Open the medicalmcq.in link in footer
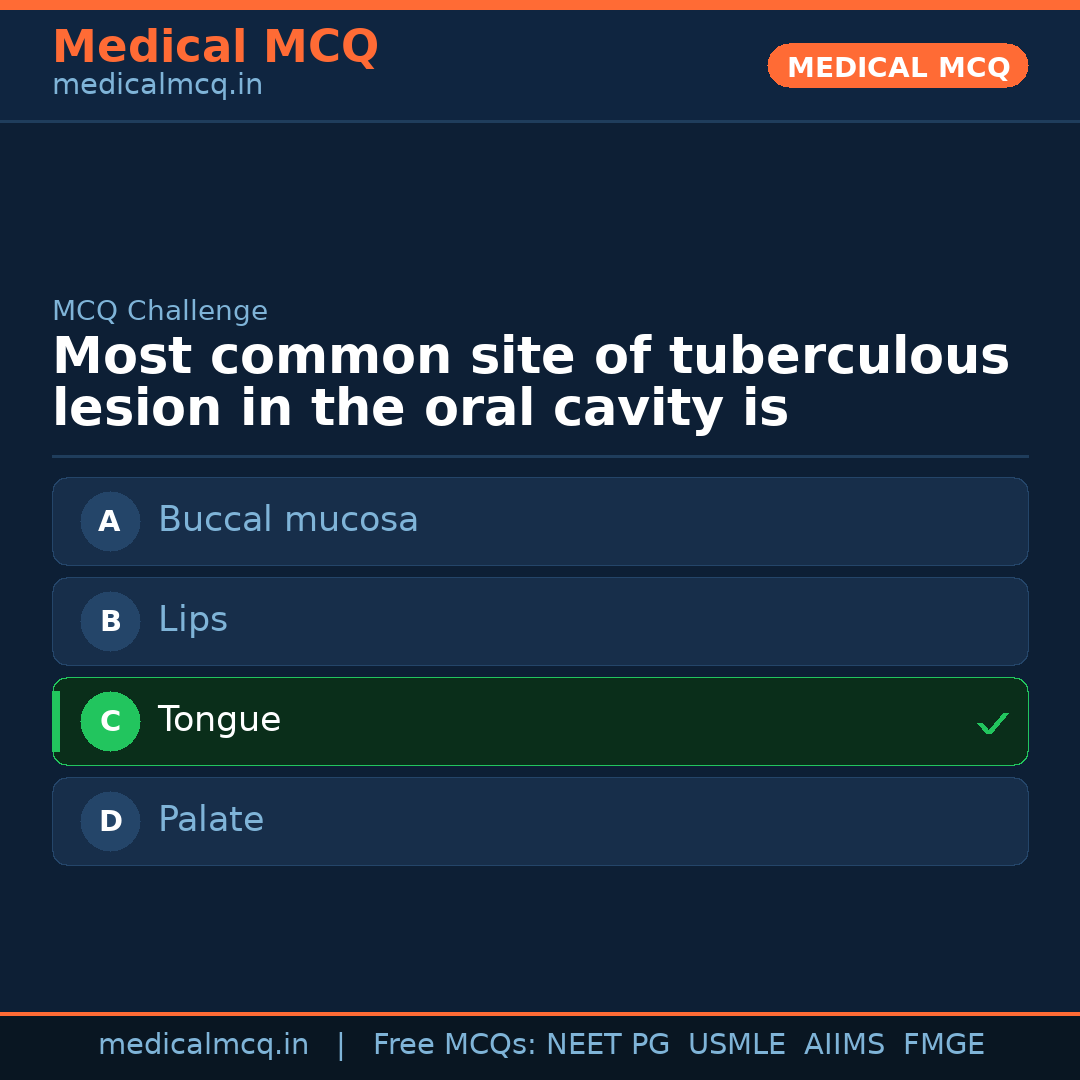1080x1080 pixels. 203,1045
